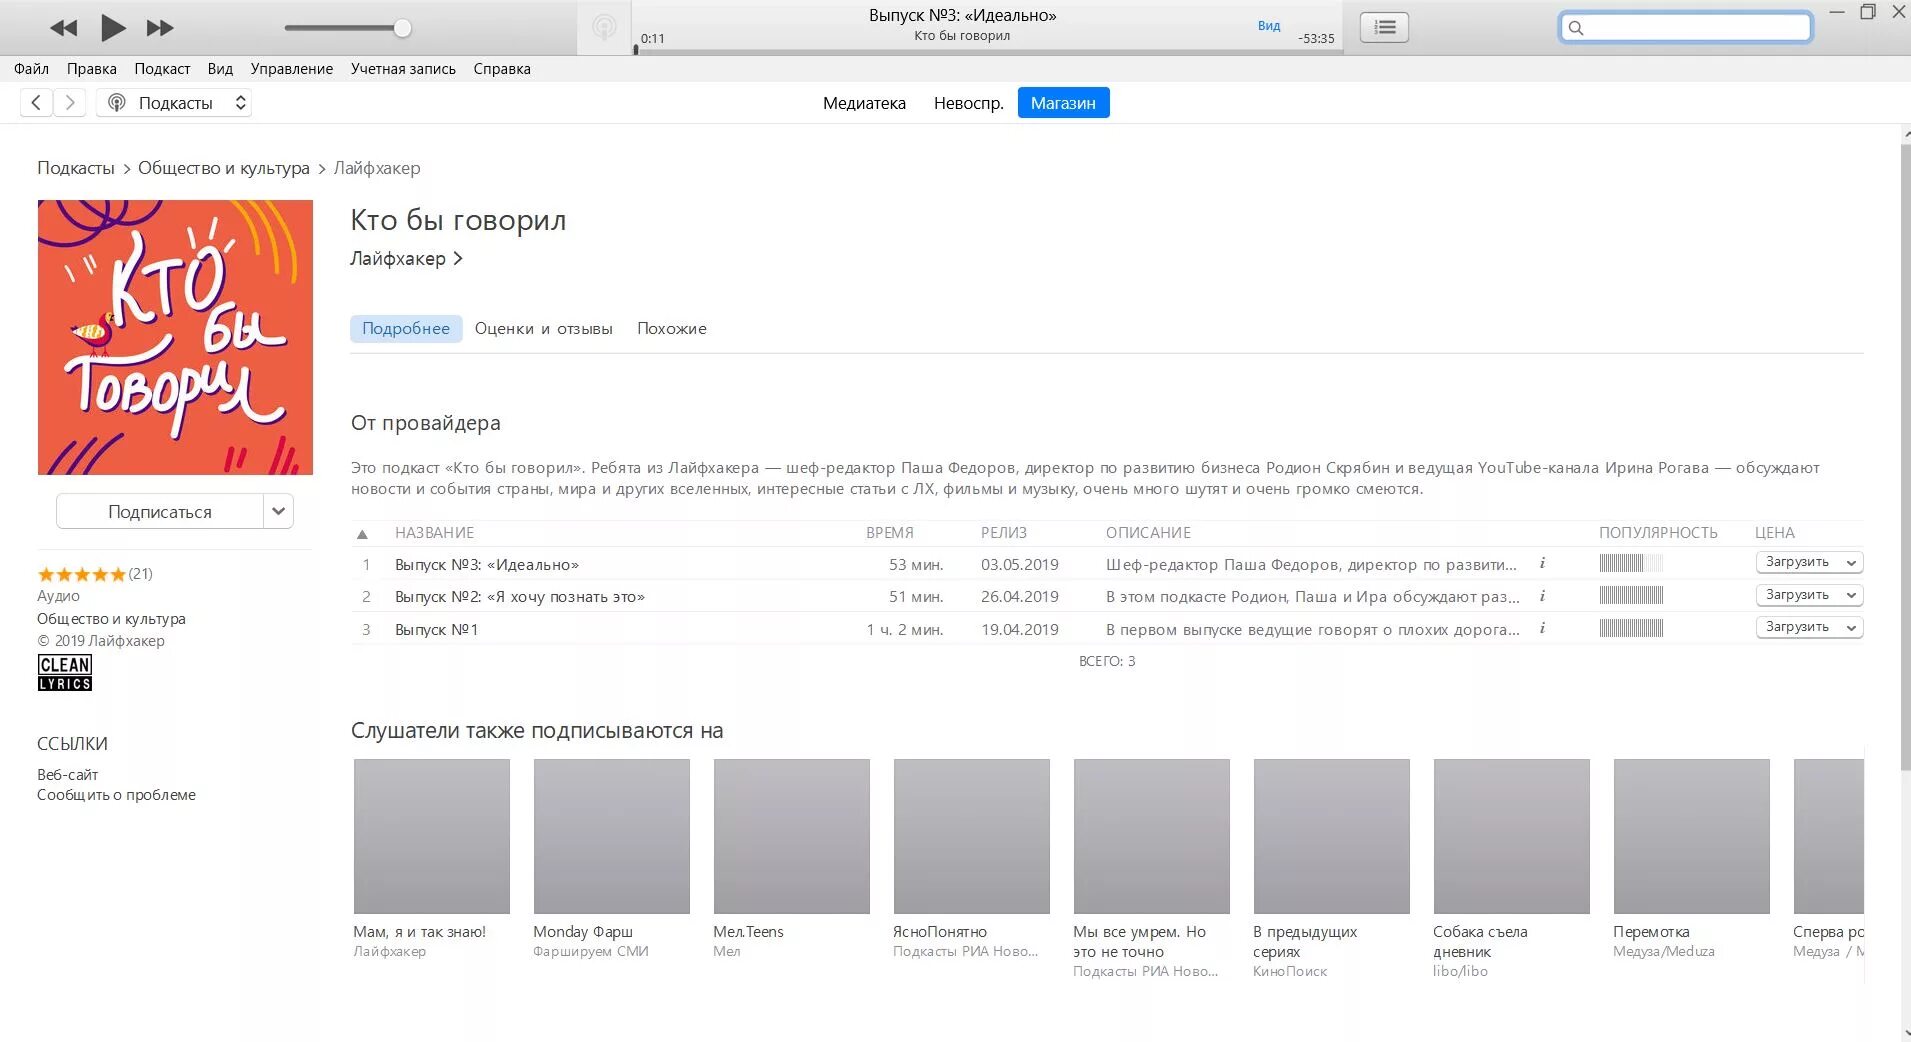Show info for Выпуск №2 episode

[1542, 596]
